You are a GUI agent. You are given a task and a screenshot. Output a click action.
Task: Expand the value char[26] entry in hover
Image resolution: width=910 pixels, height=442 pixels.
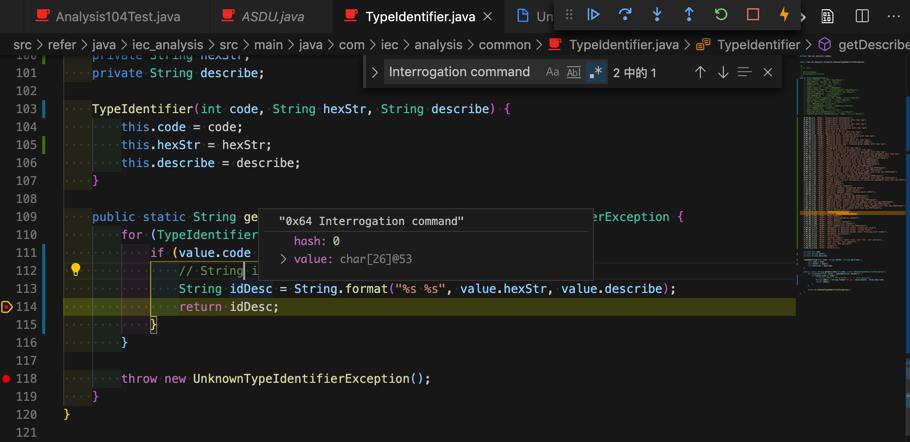tap(284, 259)
